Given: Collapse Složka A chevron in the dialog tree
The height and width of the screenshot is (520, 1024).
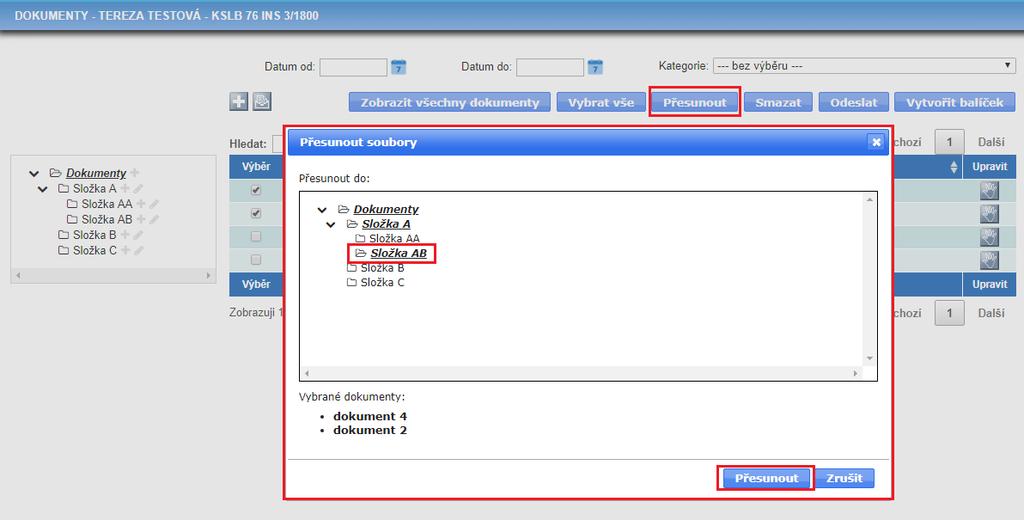Looking at the screenshot, I should (331, 225).
